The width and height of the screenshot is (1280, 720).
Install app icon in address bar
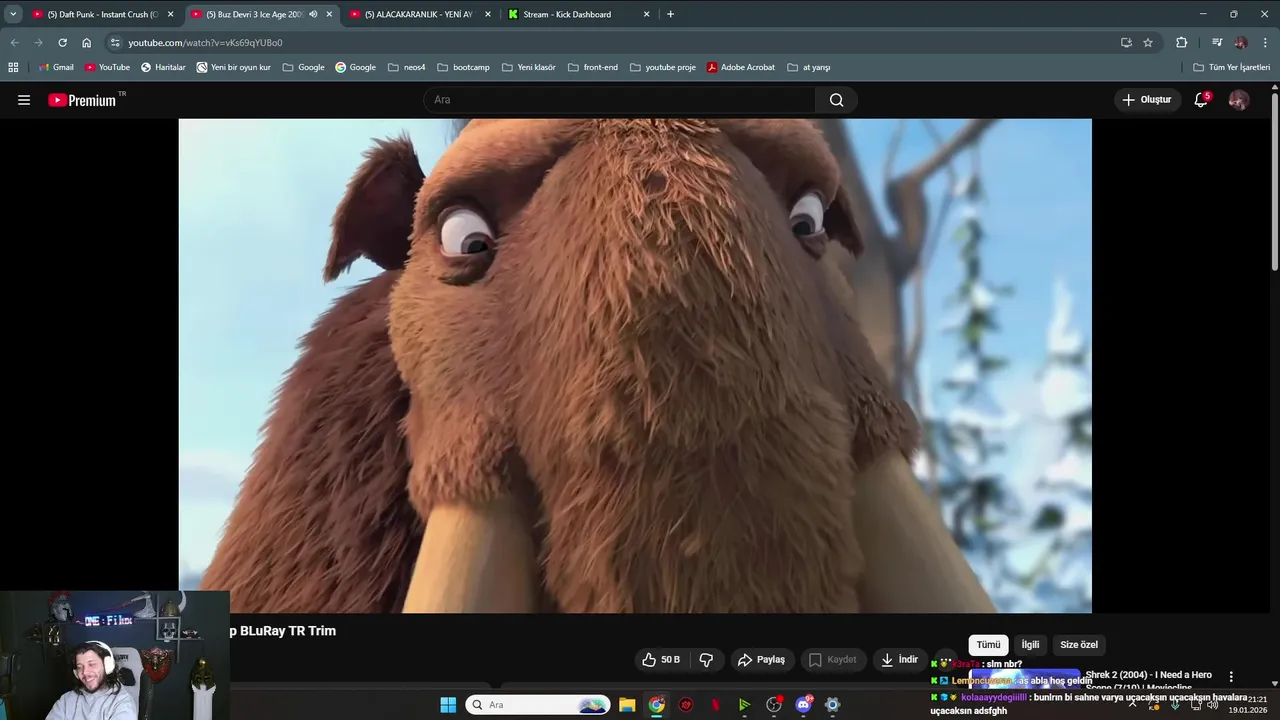click(x=1126, y=43)
